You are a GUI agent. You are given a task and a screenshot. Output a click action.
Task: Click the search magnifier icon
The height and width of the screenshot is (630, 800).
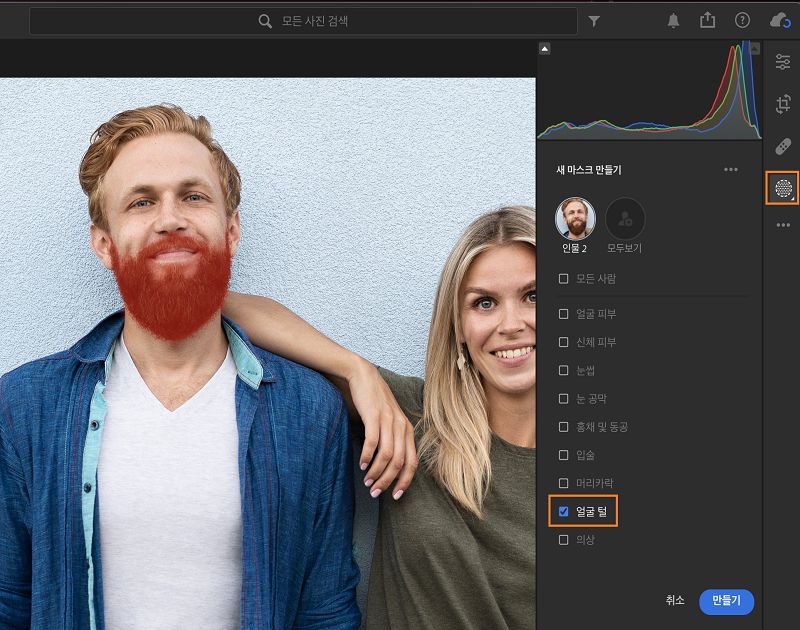pyautogui.click(x=265, y=21)
